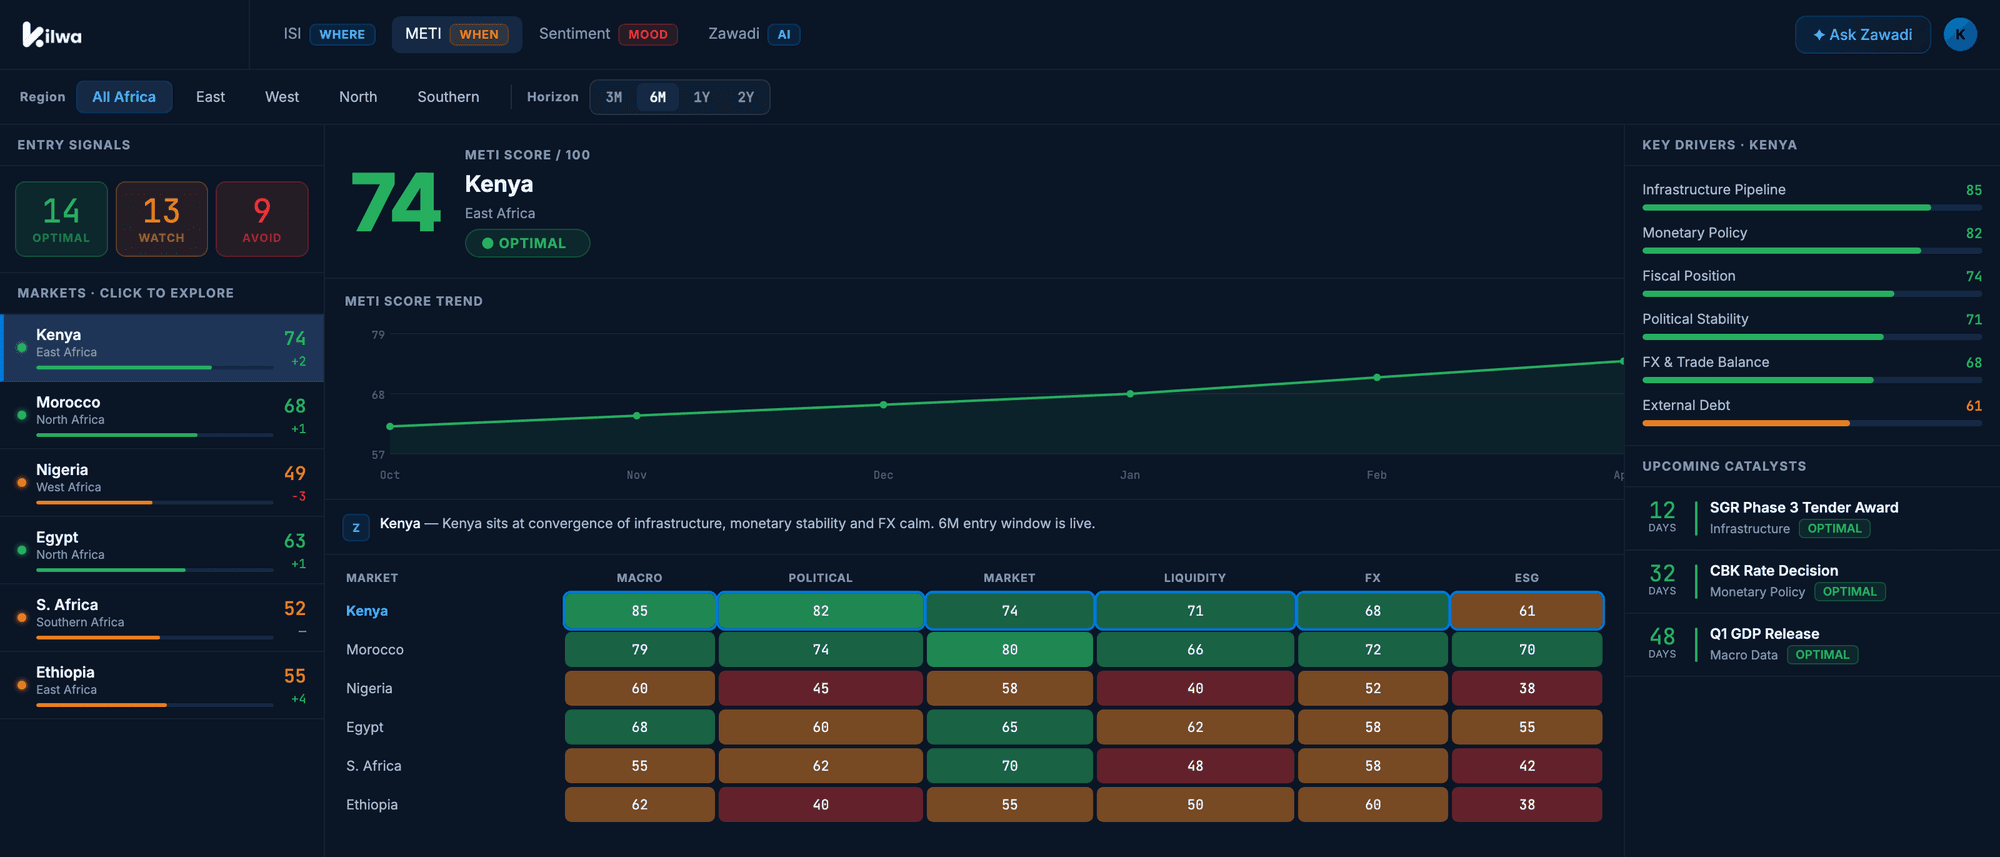The image size is (2000, 857).
Task: Open Q1 GDP Release catalyst
Action: coord(1812,644)
